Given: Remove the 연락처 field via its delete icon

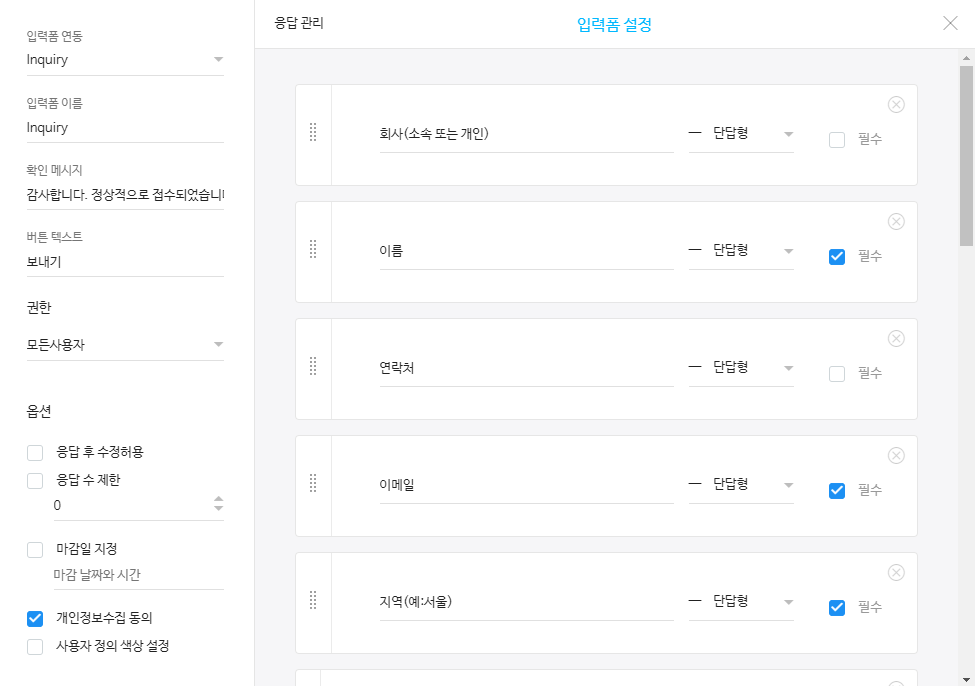Looking at the screenshot, I should click(896, 338).
